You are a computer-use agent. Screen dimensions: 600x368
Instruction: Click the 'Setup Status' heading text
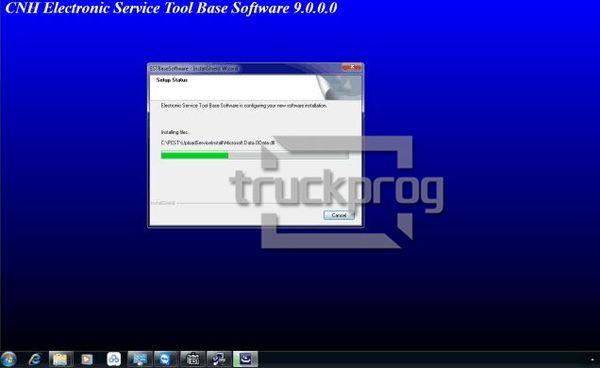(x=172, y=80)
